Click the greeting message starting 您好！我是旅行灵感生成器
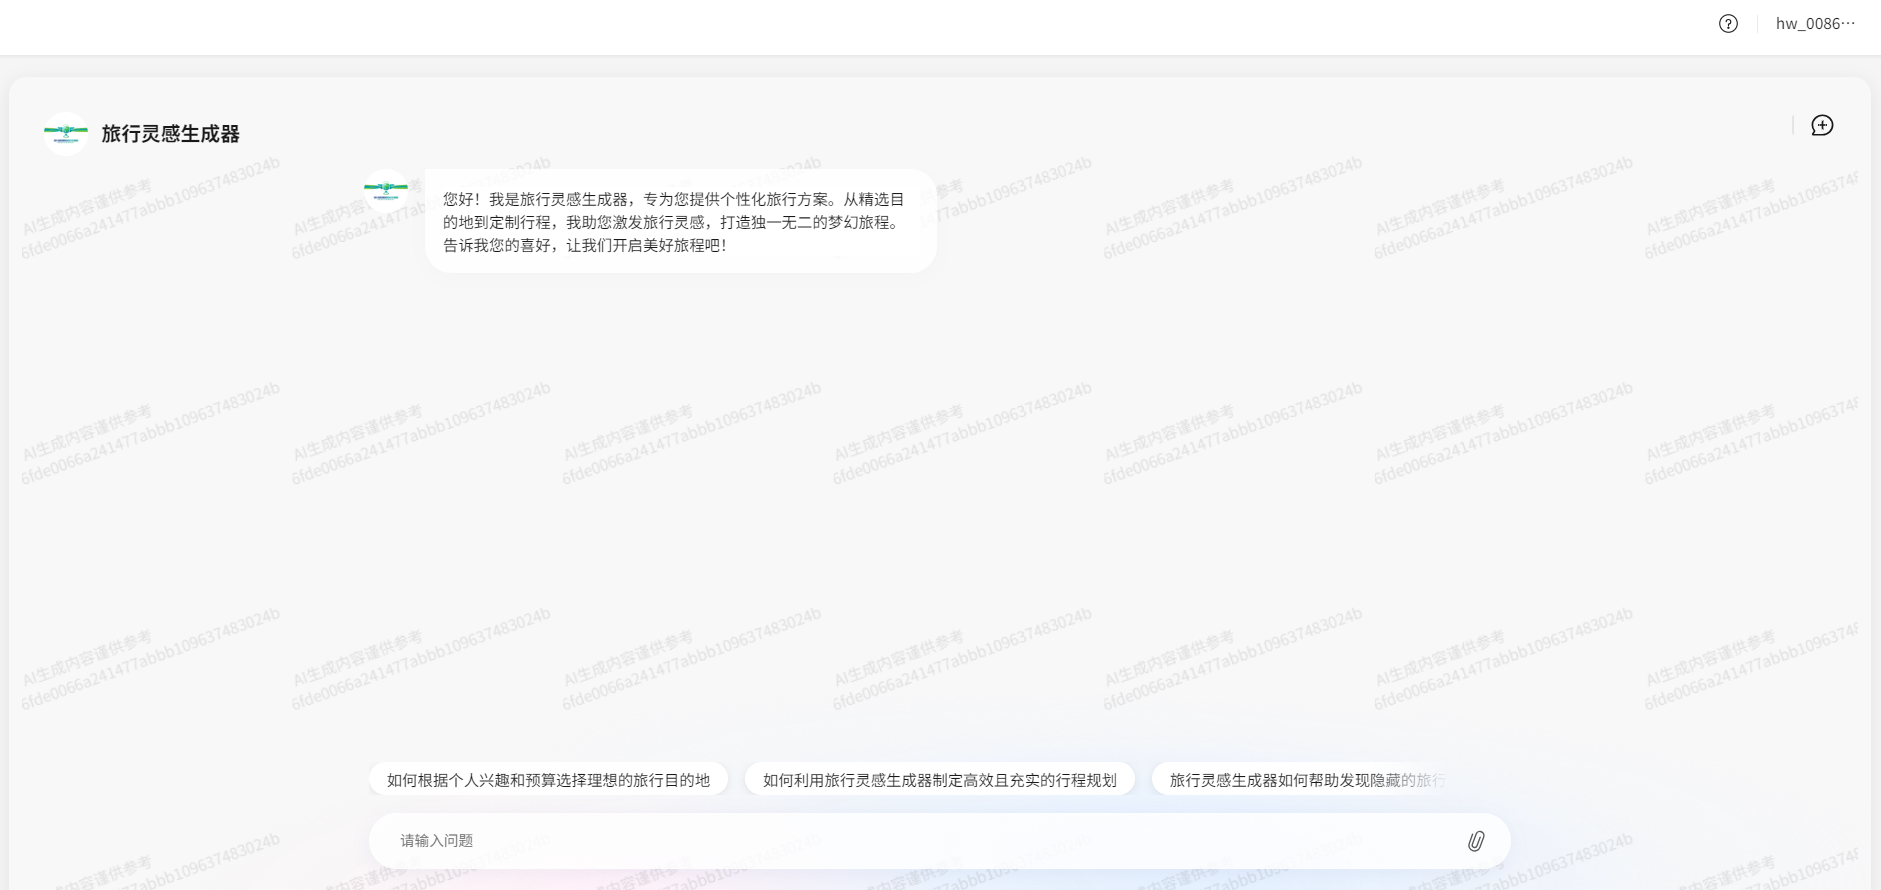The image size is (1881, 890). coord(681,222)
